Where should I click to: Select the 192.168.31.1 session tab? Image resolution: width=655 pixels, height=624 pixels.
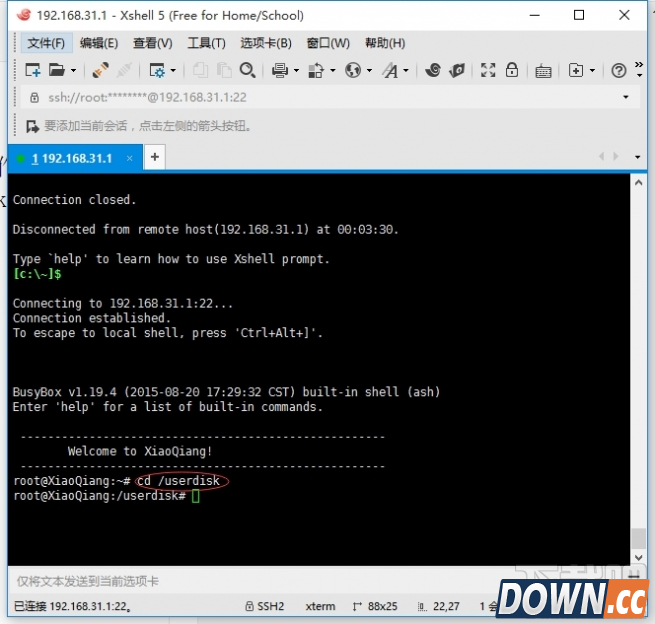pyautogui.click(x=72, y=158)
